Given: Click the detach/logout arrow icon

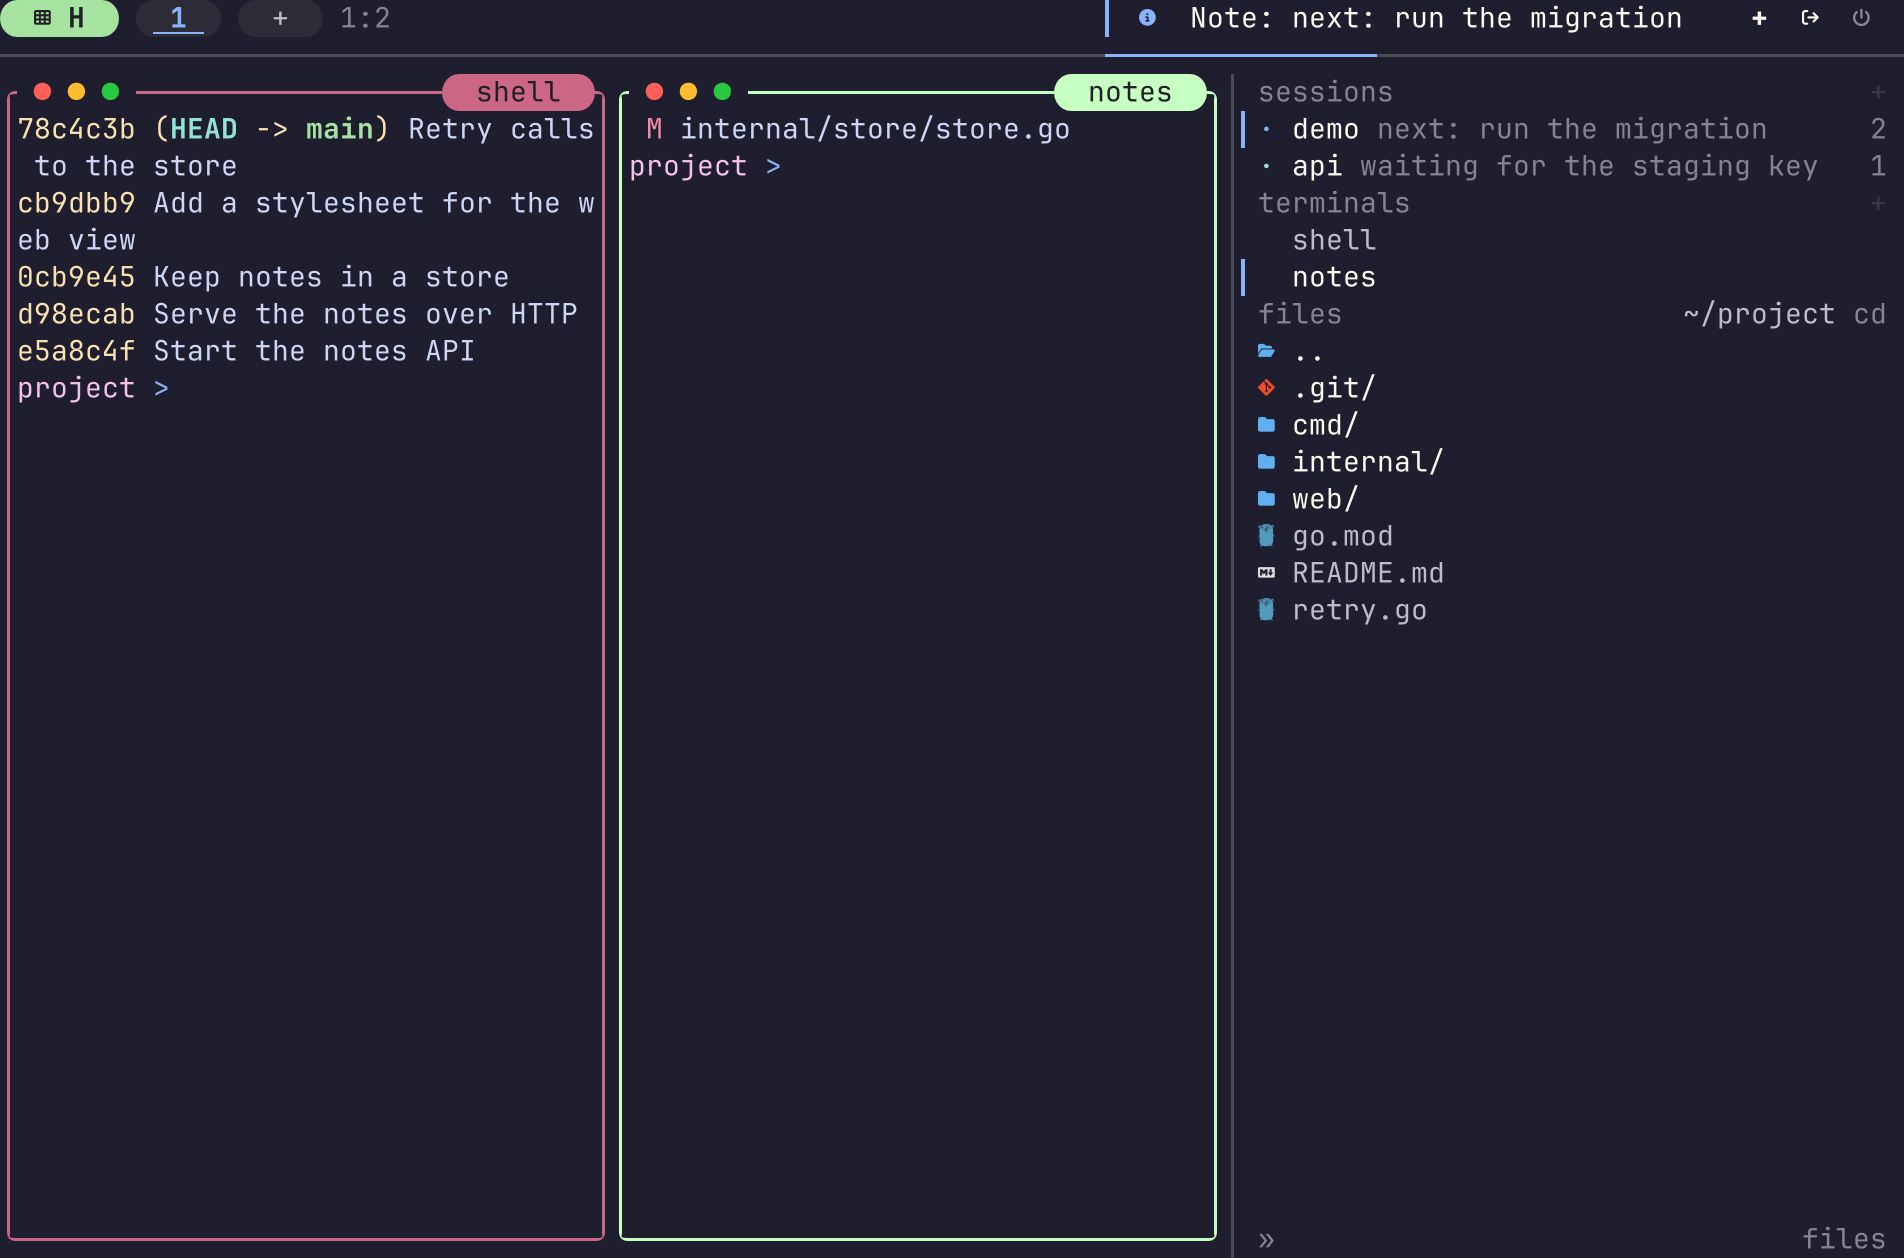Looking at the screenshot, I should pos(1810,18).
